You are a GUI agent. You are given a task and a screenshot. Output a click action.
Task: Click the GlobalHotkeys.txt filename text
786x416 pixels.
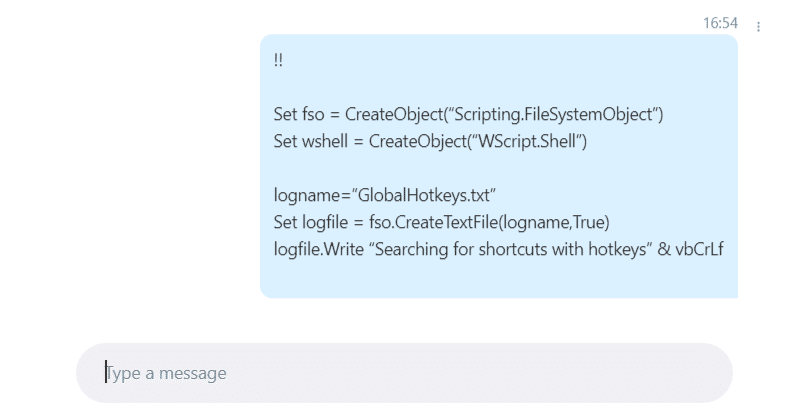[x=424, y=195]
